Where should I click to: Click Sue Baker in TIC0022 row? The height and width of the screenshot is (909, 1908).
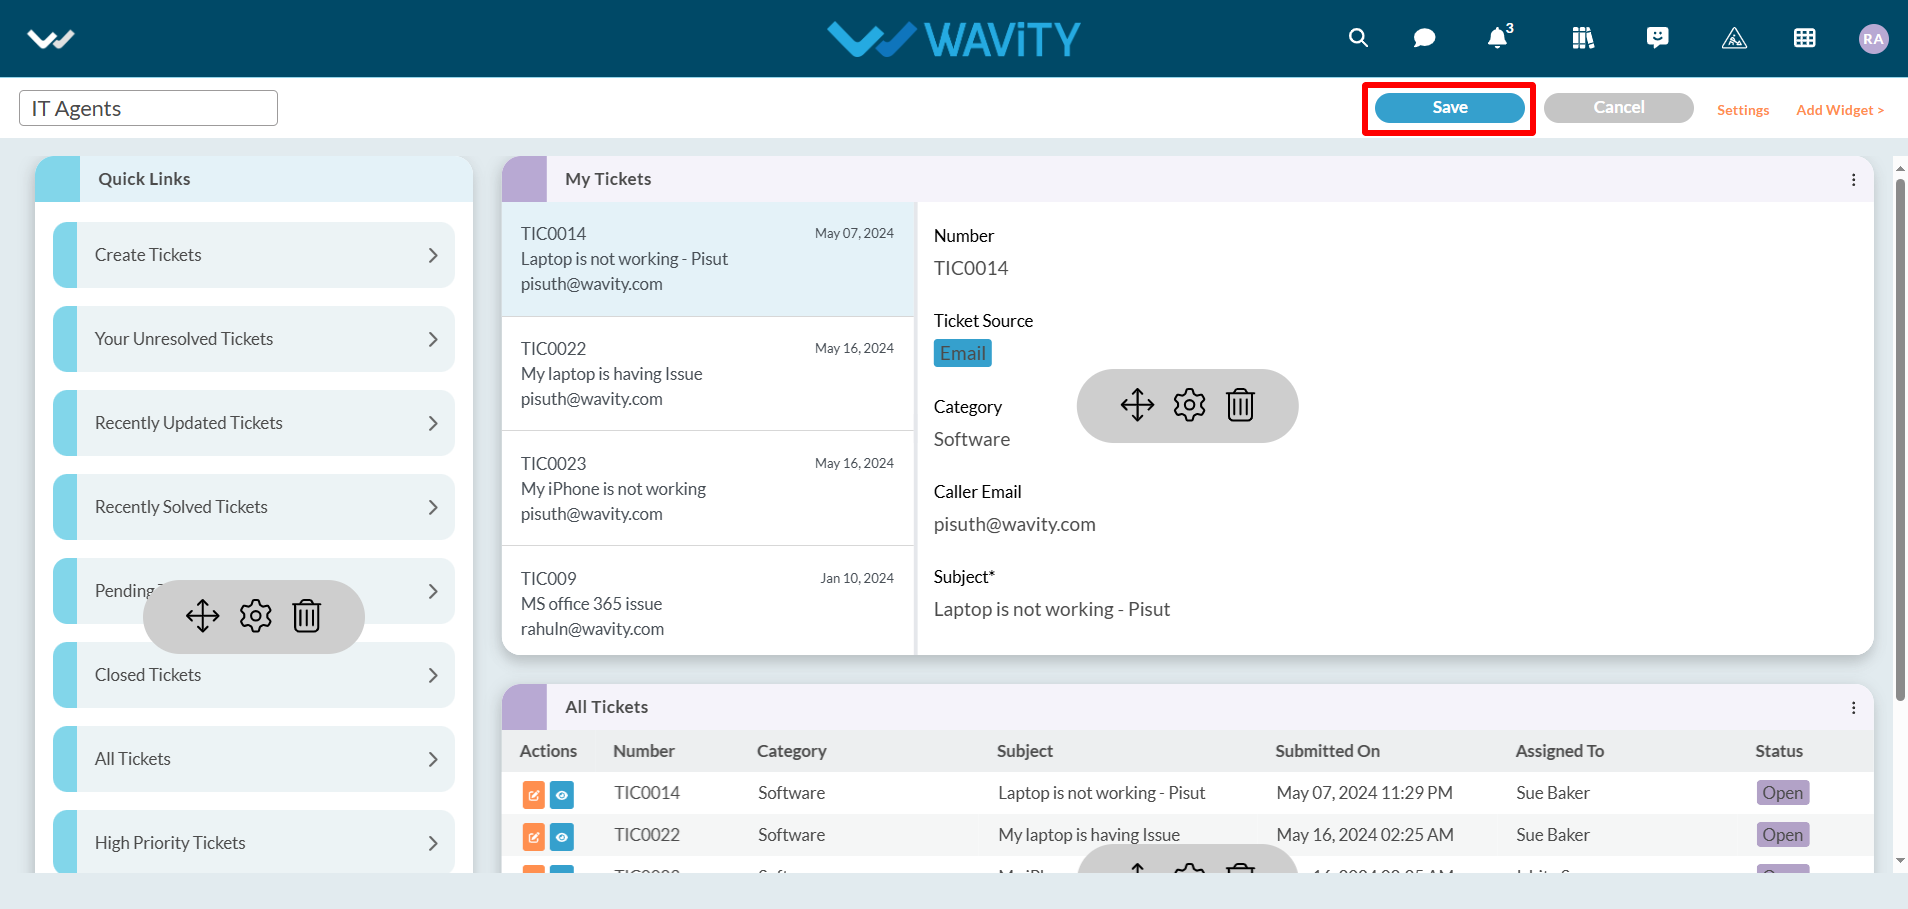(1552, 835)
